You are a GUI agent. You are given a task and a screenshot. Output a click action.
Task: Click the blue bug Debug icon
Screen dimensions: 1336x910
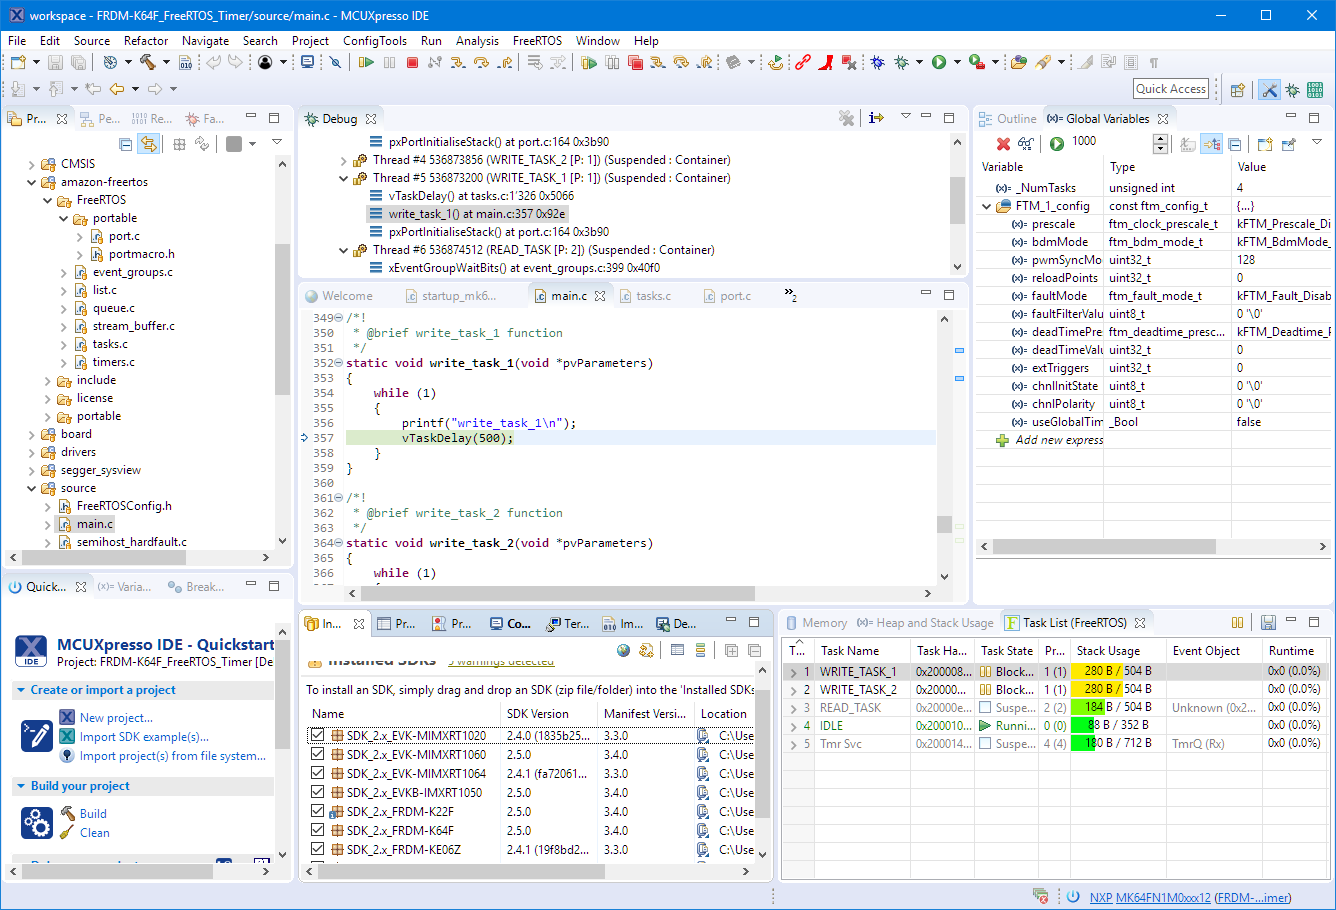877,63
